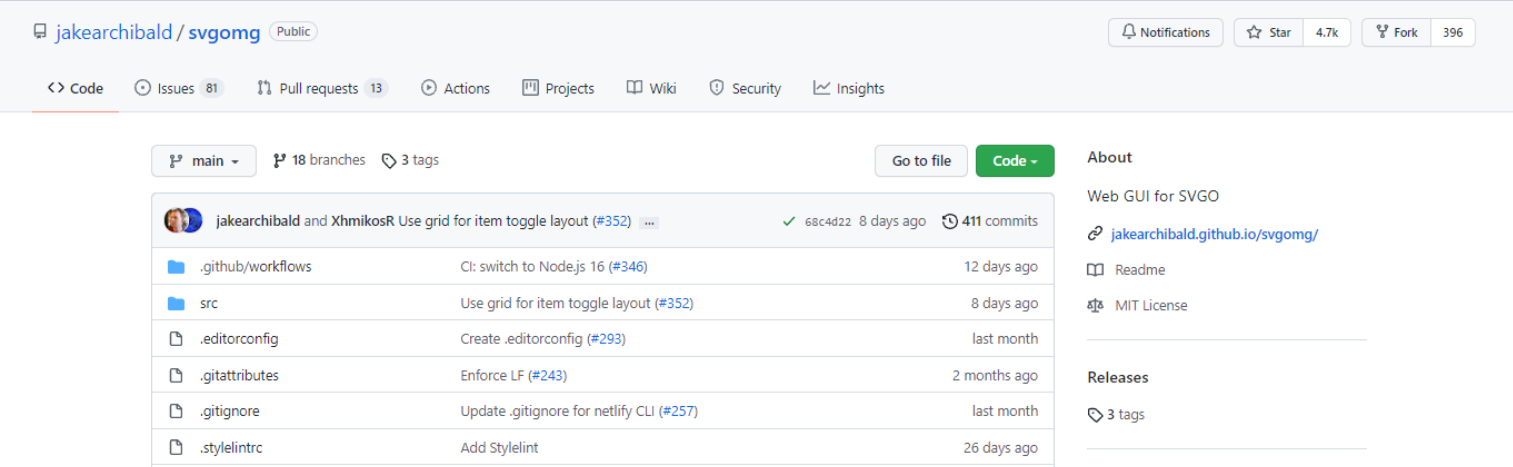
Task: Open the Pull requests tab
Action: tap(322, 88)
